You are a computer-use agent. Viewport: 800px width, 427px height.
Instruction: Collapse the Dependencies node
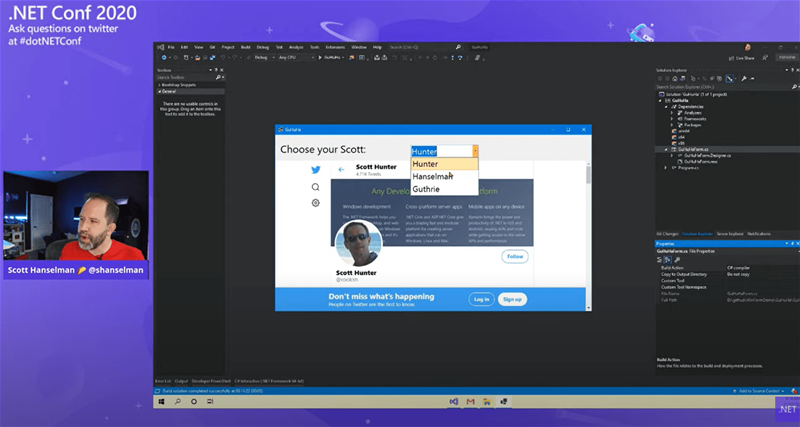pyautogui.click(x=666, y=107)
